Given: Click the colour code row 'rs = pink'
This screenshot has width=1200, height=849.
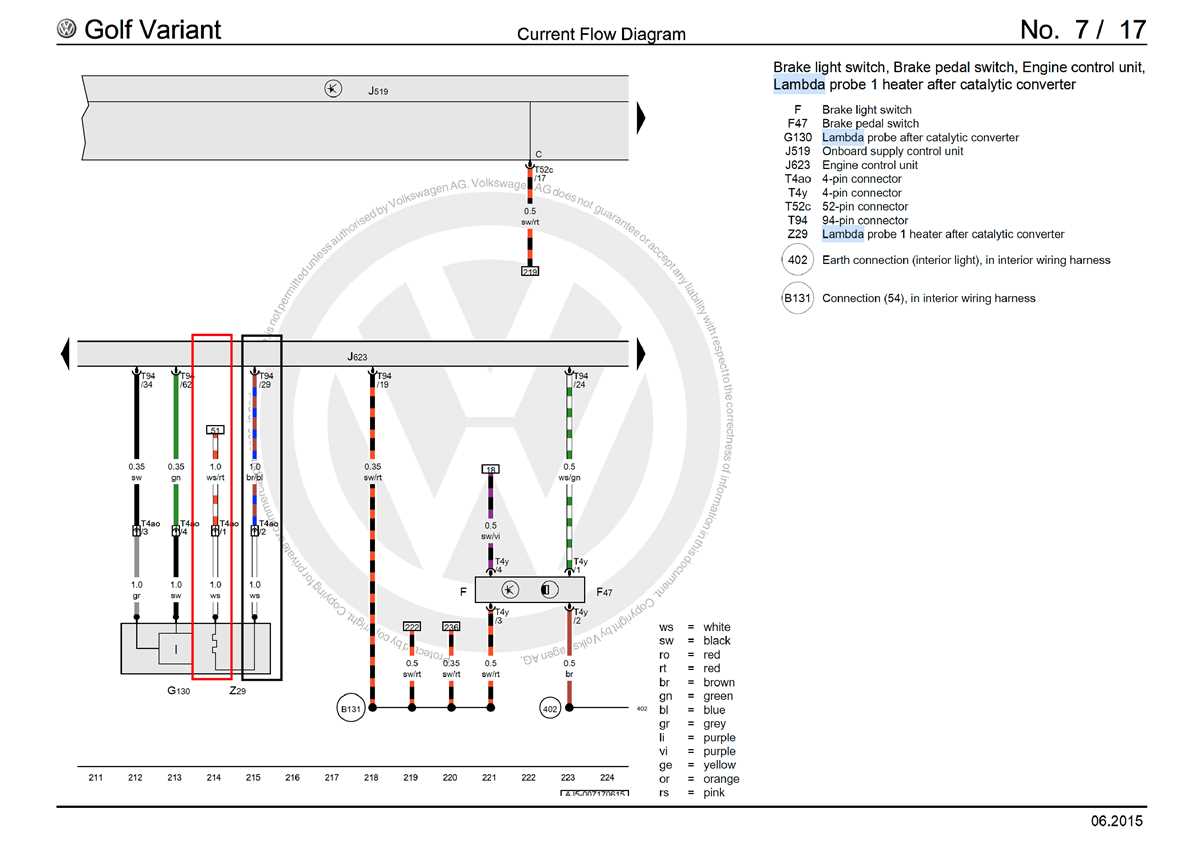Looking at the screenshot, I should (x=692, y=793).
